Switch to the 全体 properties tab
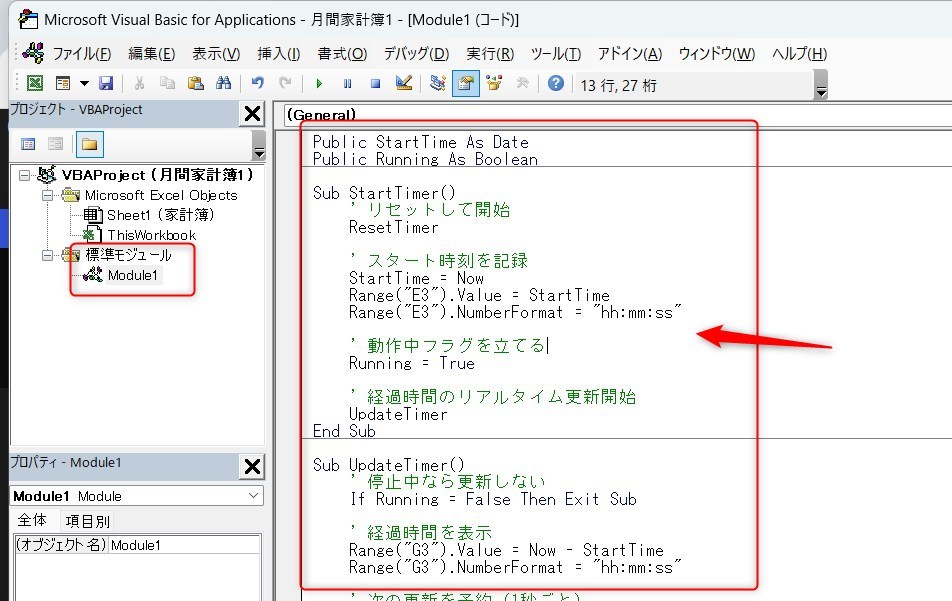The image size is (952, 601). [x=32, y=520]
